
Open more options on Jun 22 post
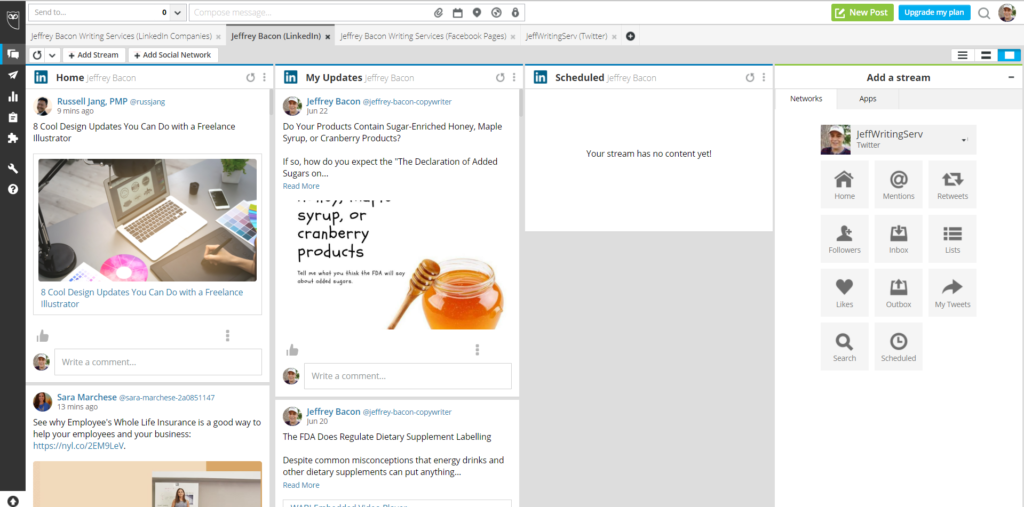click(477, 350)
